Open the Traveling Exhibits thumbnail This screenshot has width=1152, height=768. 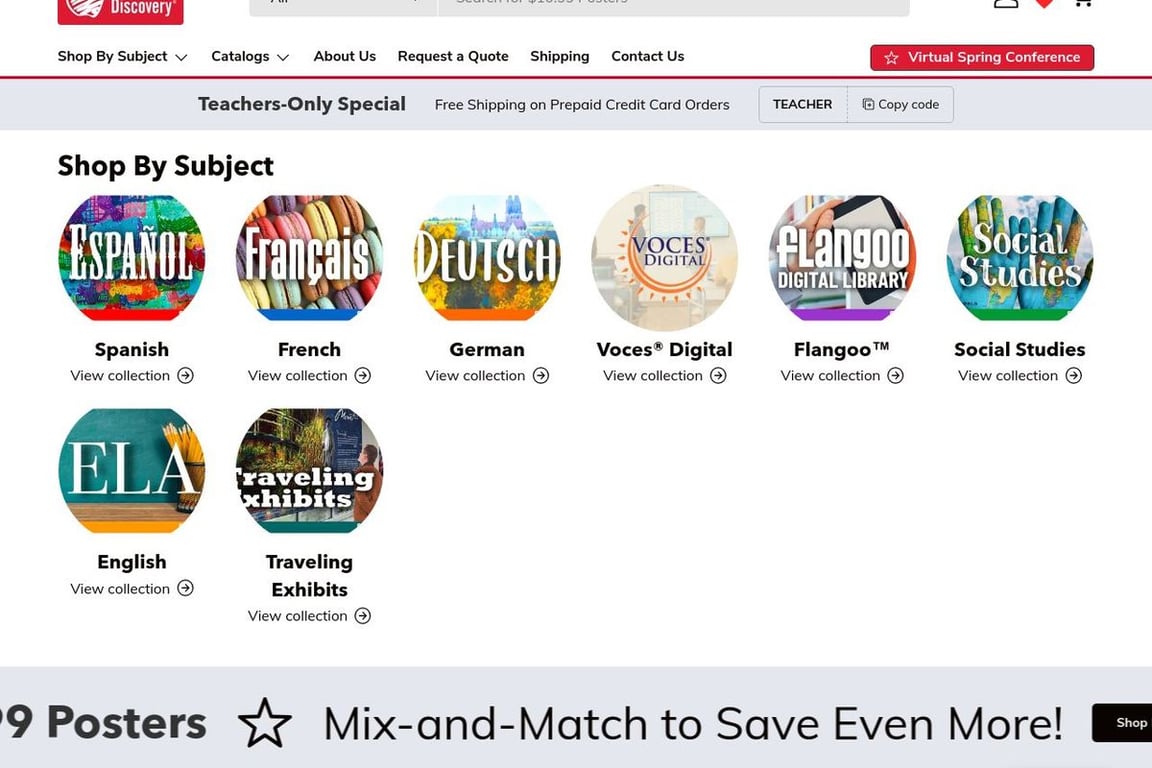coord(309,471)
